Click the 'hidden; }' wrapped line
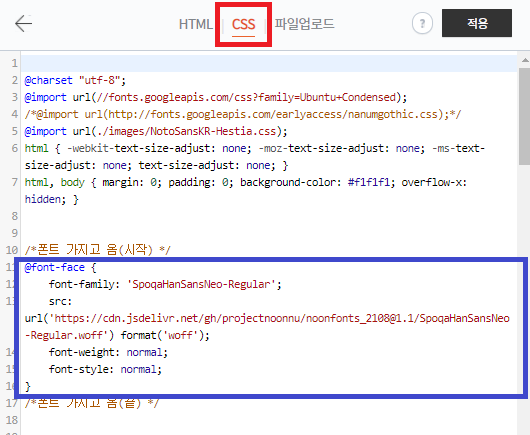 tap(51, 199)
